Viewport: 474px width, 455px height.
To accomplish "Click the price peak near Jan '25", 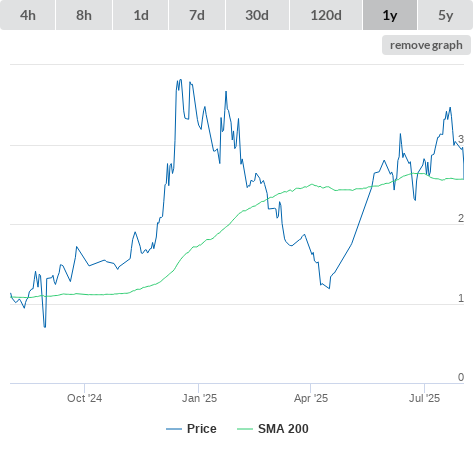I will click(180, 80).
